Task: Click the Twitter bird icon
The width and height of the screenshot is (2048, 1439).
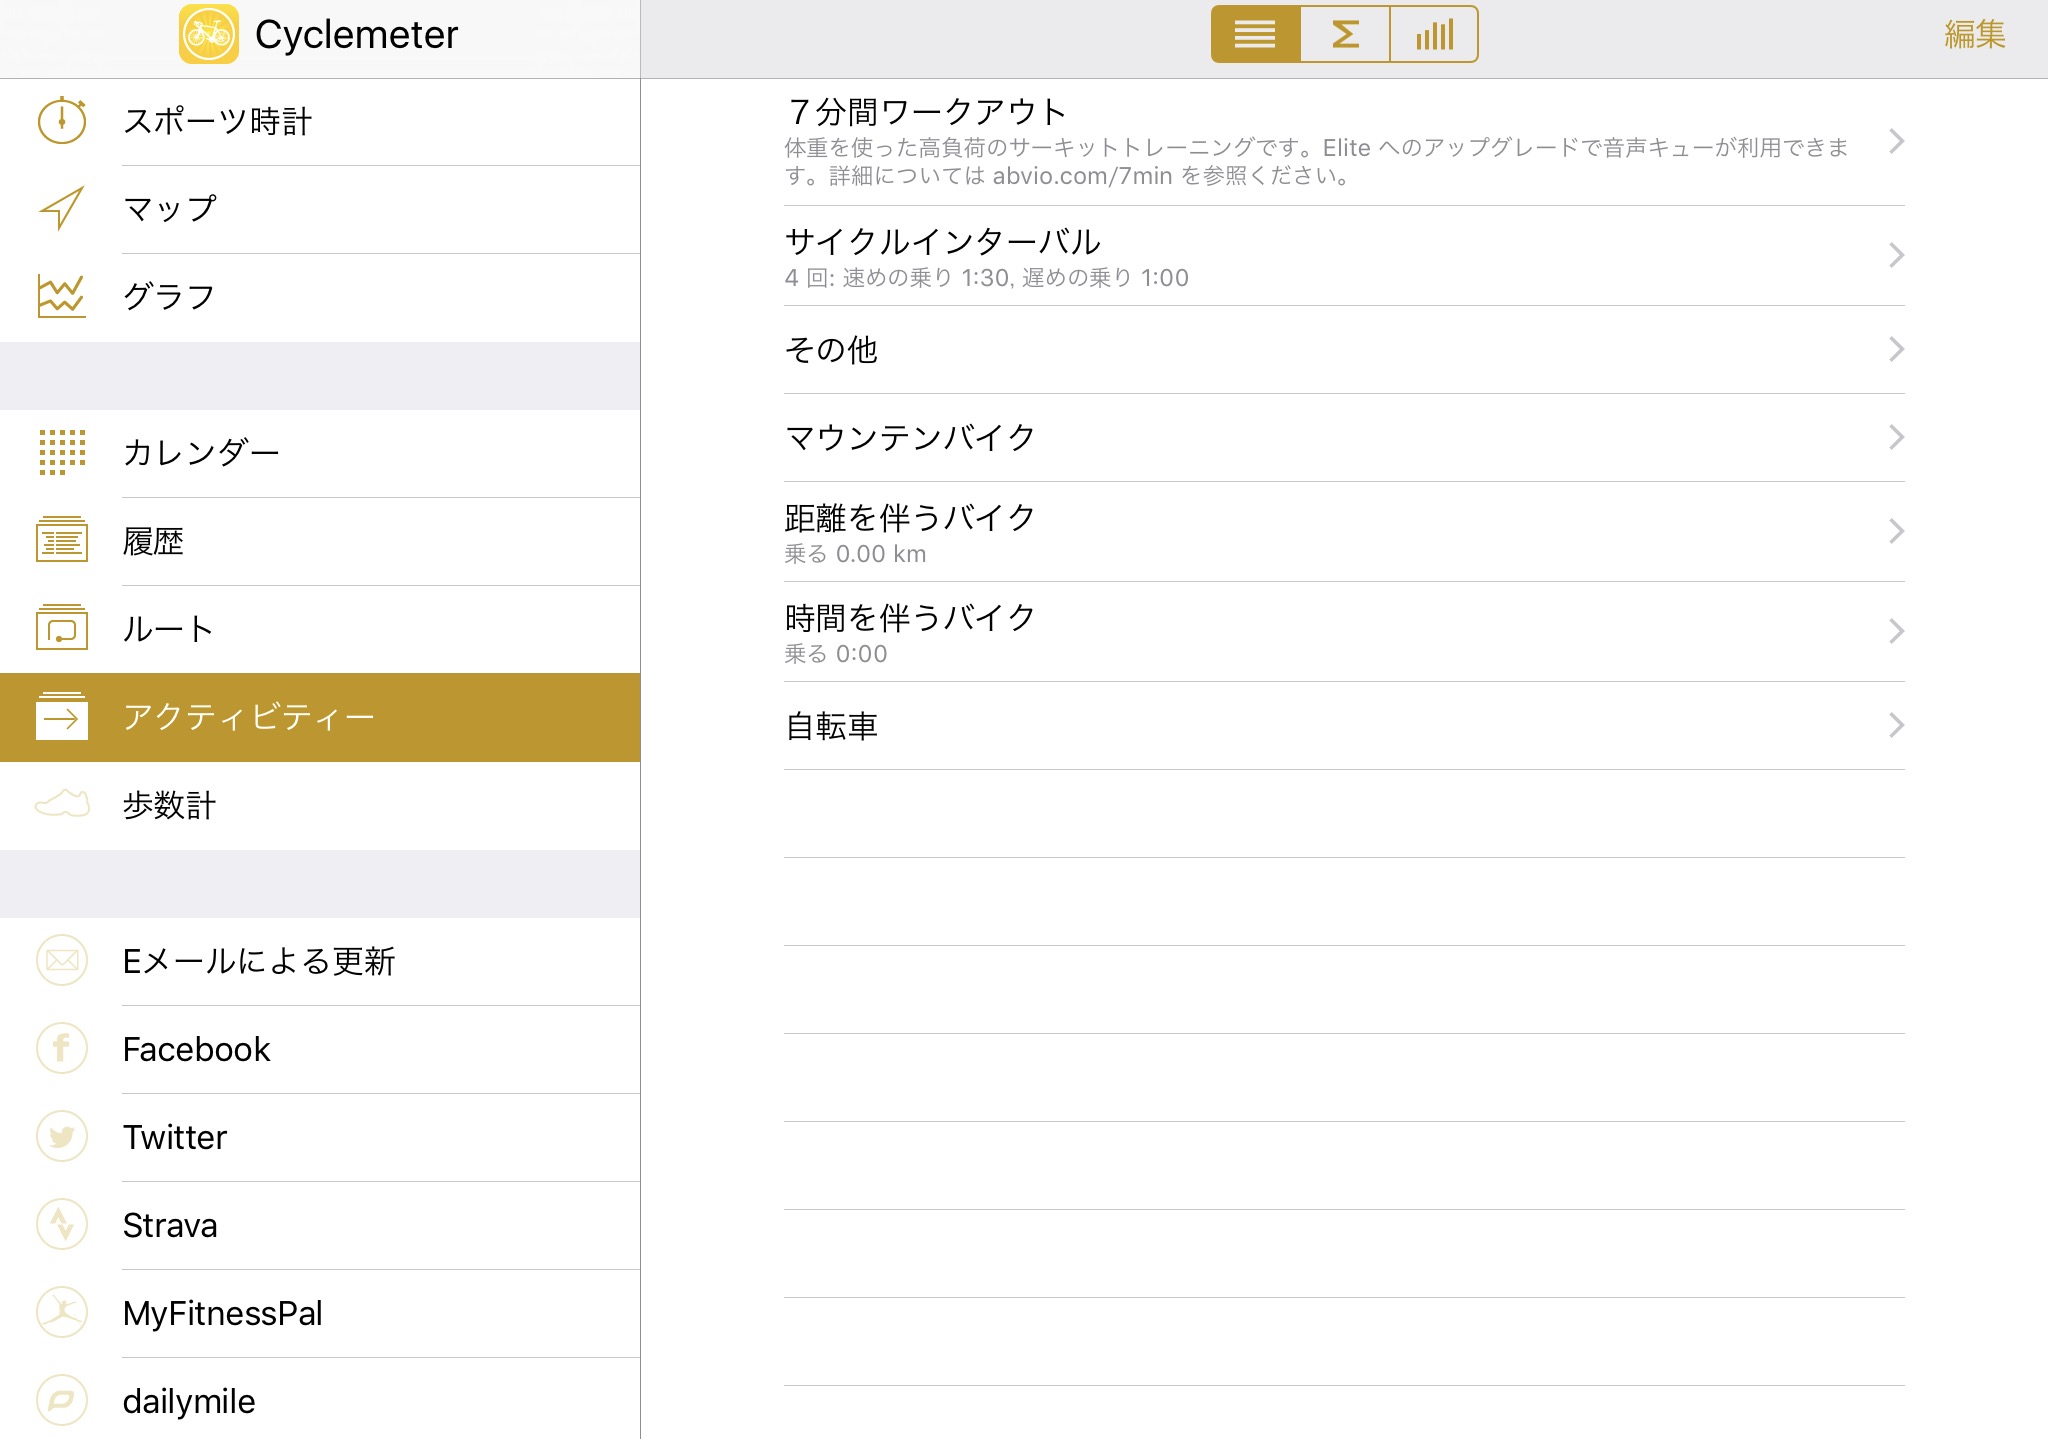Action: point(62,1136)
